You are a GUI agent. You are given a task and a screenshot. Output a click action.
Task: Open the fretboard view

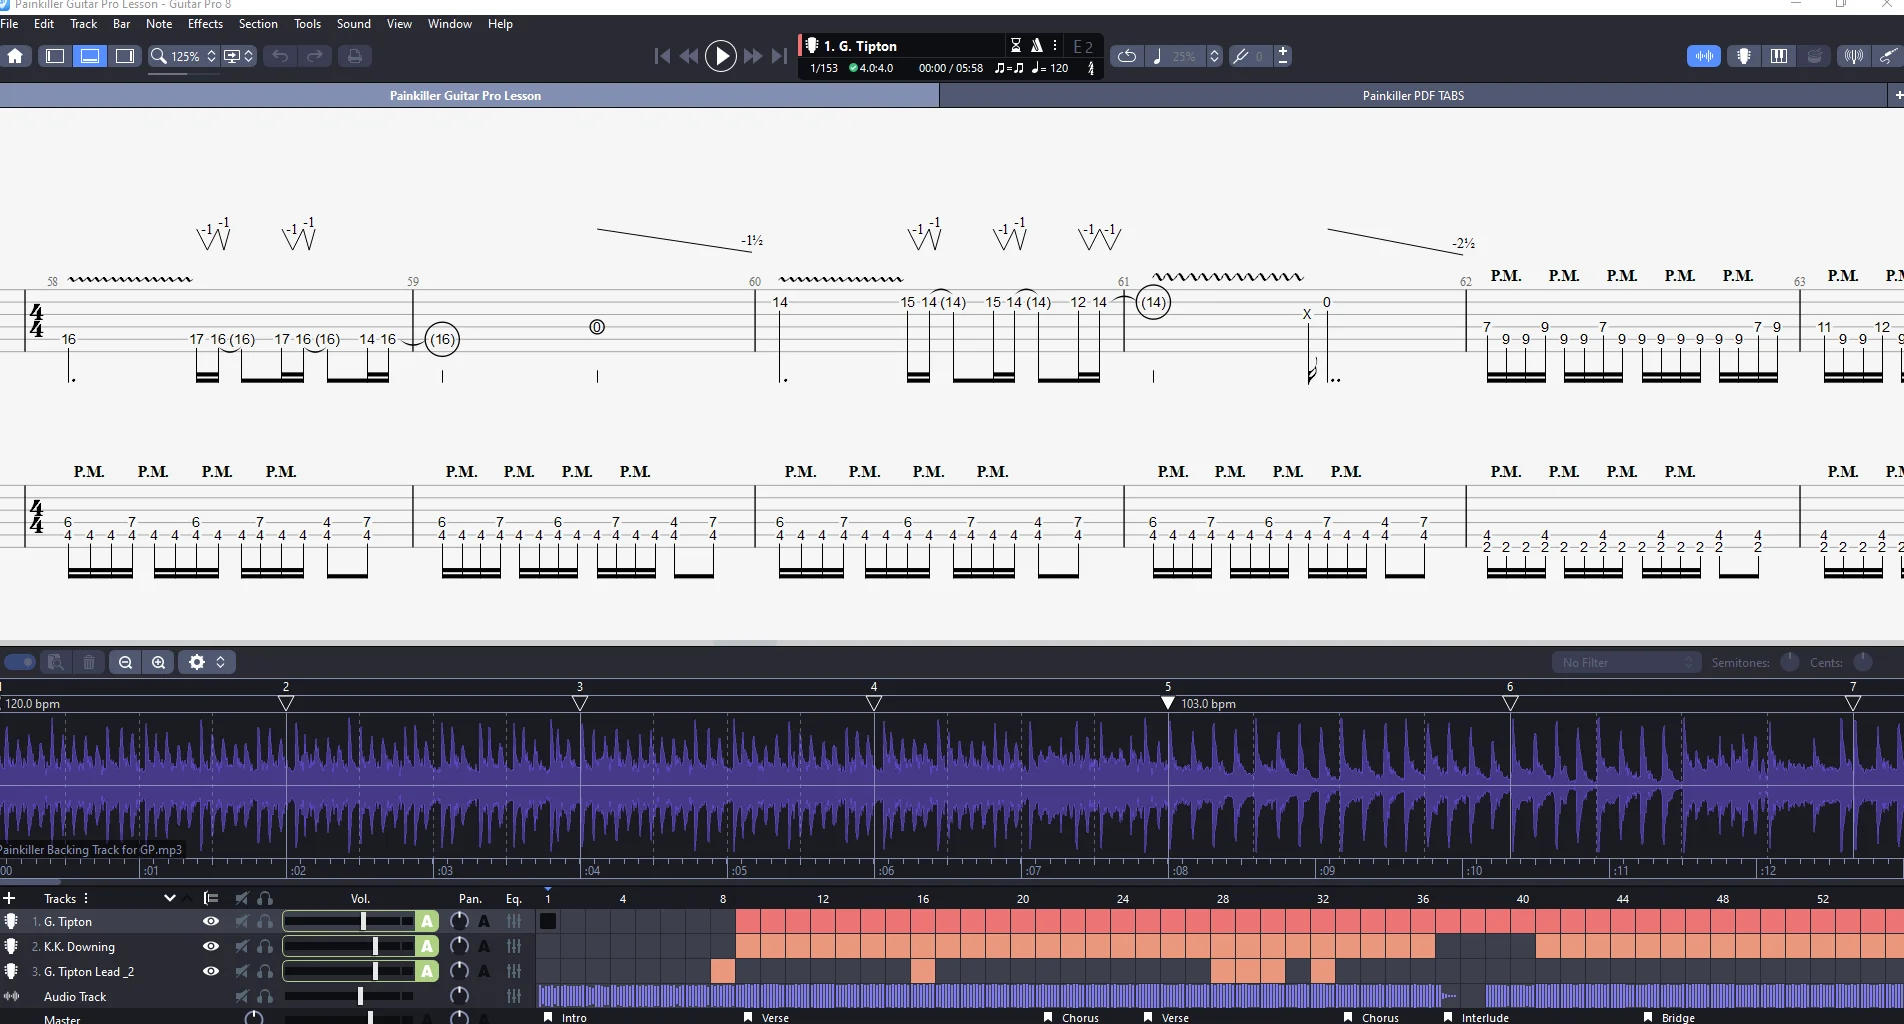[x=1744, y=56]
